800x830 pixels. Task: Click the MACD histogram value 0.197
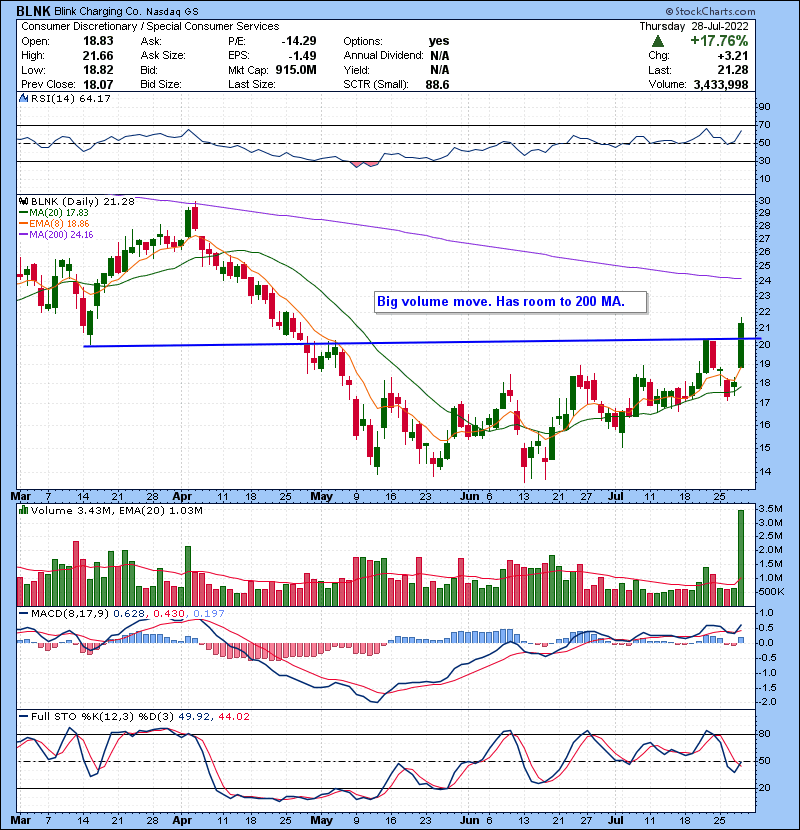[x=209, y=614]
